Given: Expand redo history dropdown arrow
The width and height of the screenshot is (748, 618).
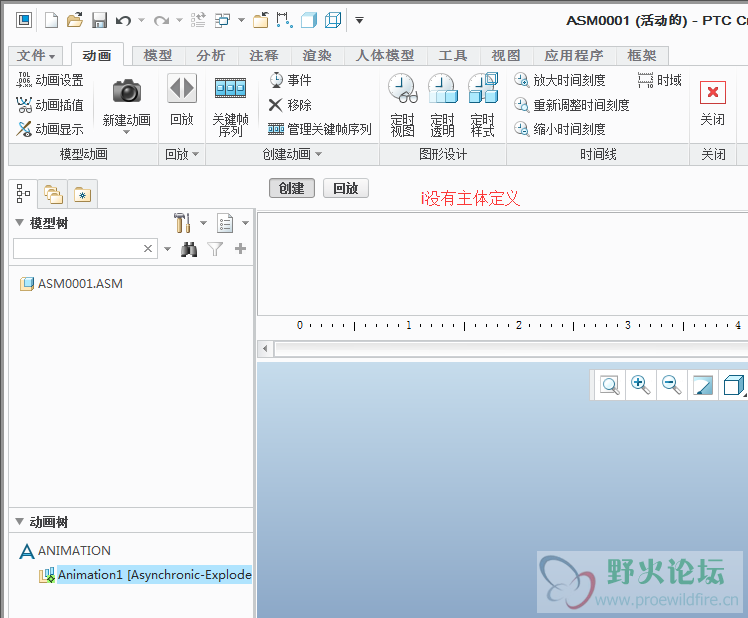Looking at the screenshot, I should (179, 20).
